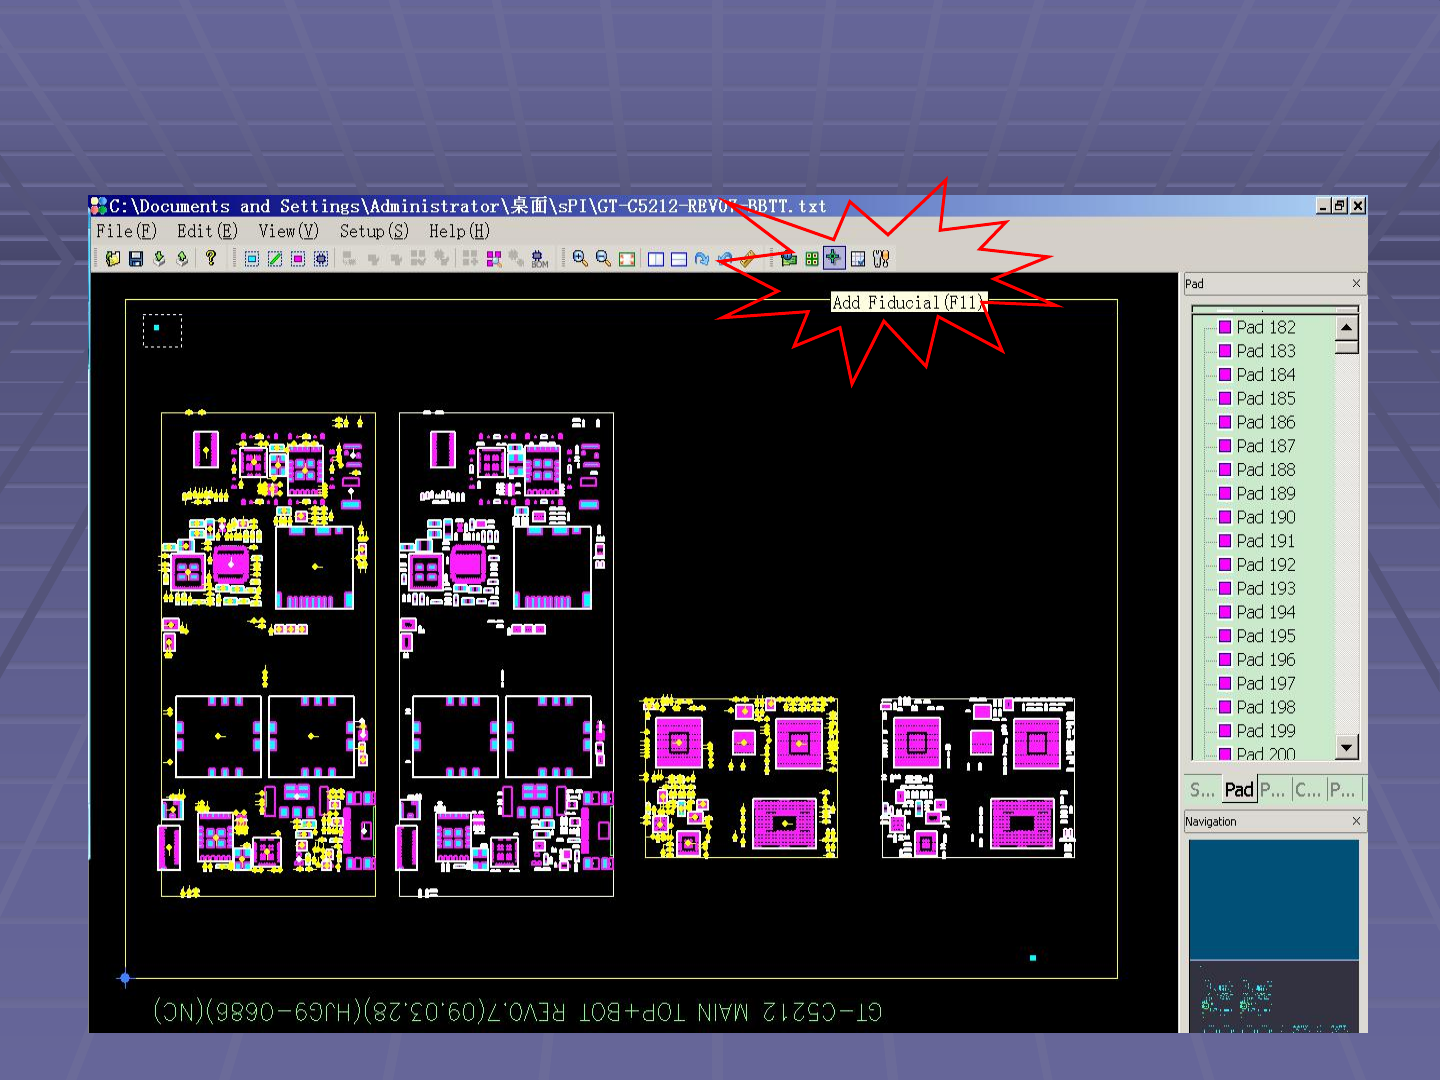Close the Pad panel
This screenshot has height=1080, width=1440.
pyautogui.click(x=1356, y=284)
